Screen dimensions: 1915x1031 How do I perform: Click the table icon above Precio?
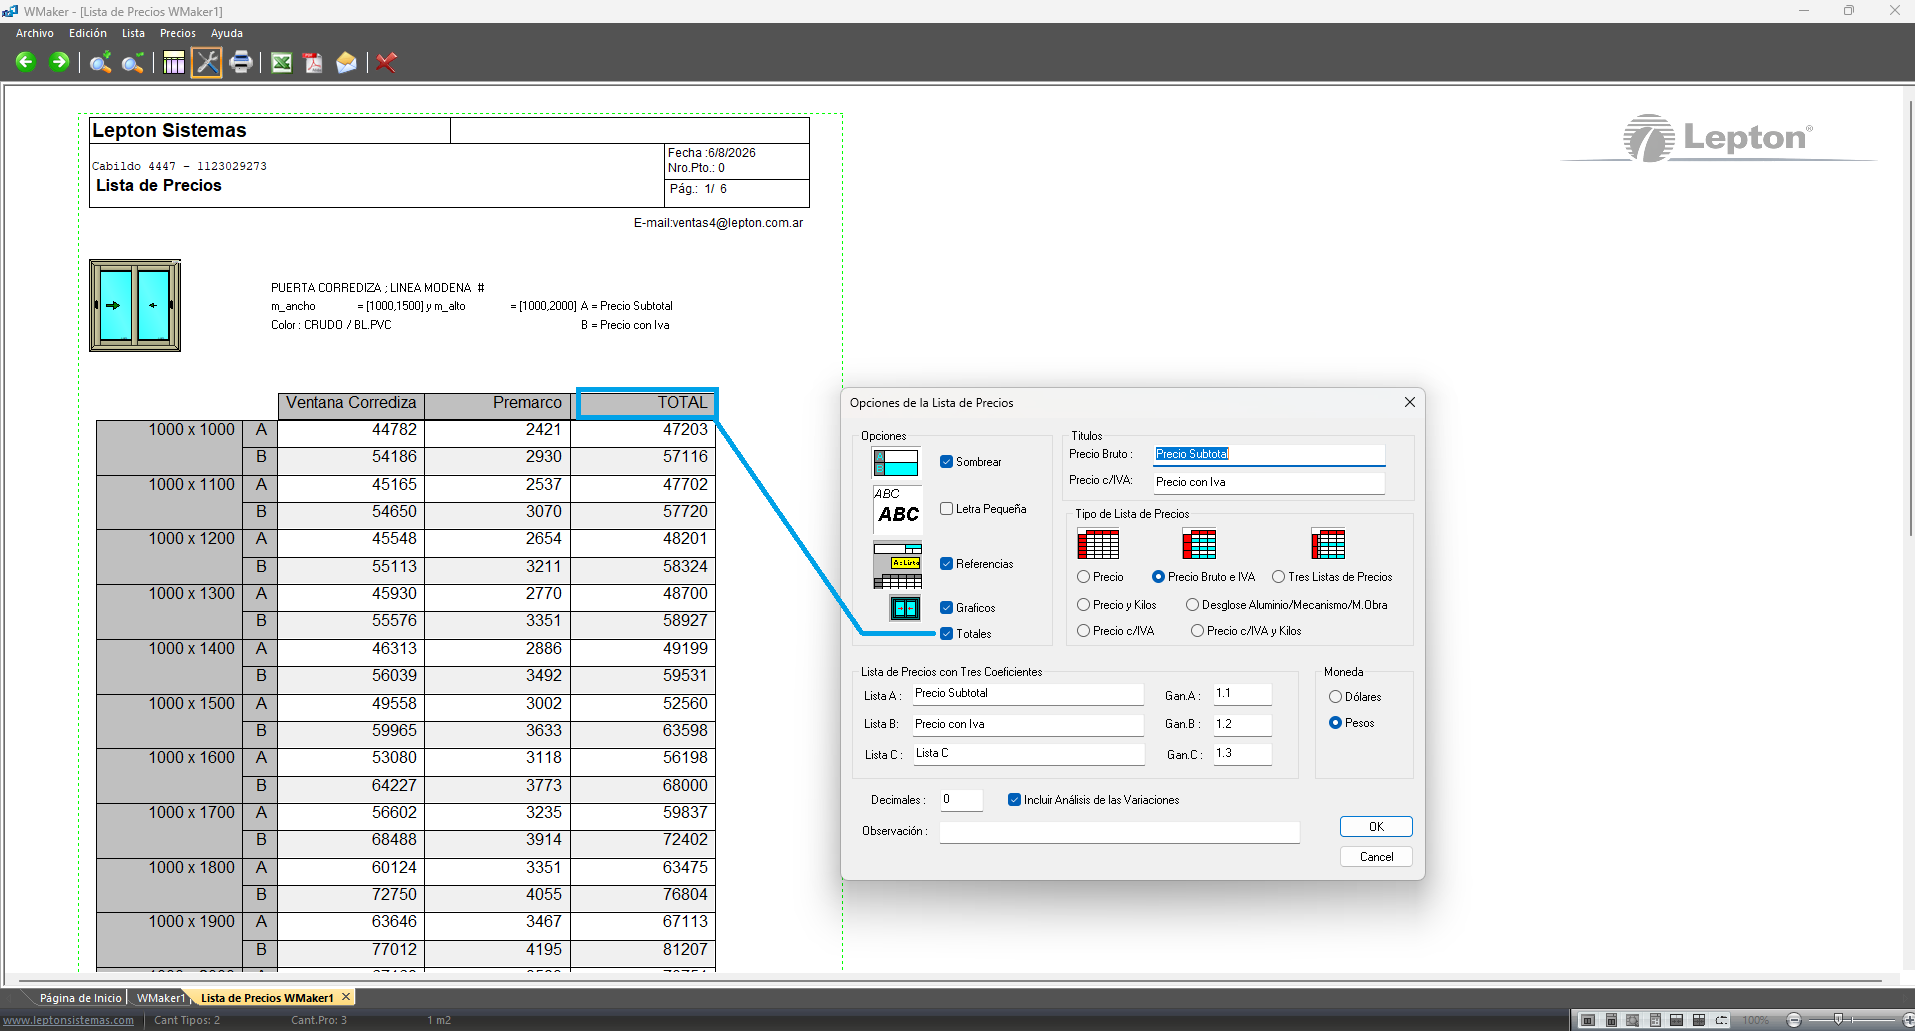point(1098,544)
